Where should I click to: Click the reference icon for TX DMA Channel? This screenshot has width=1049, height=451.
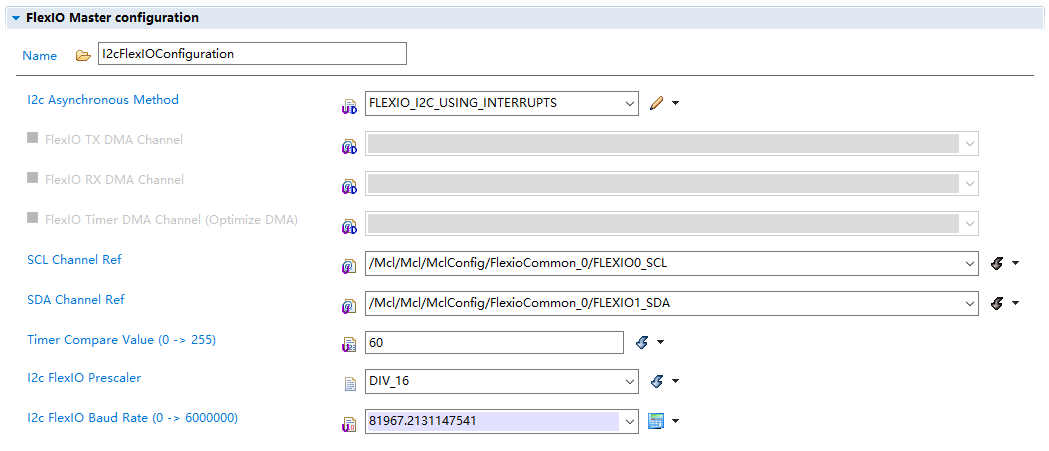(349, 147)
